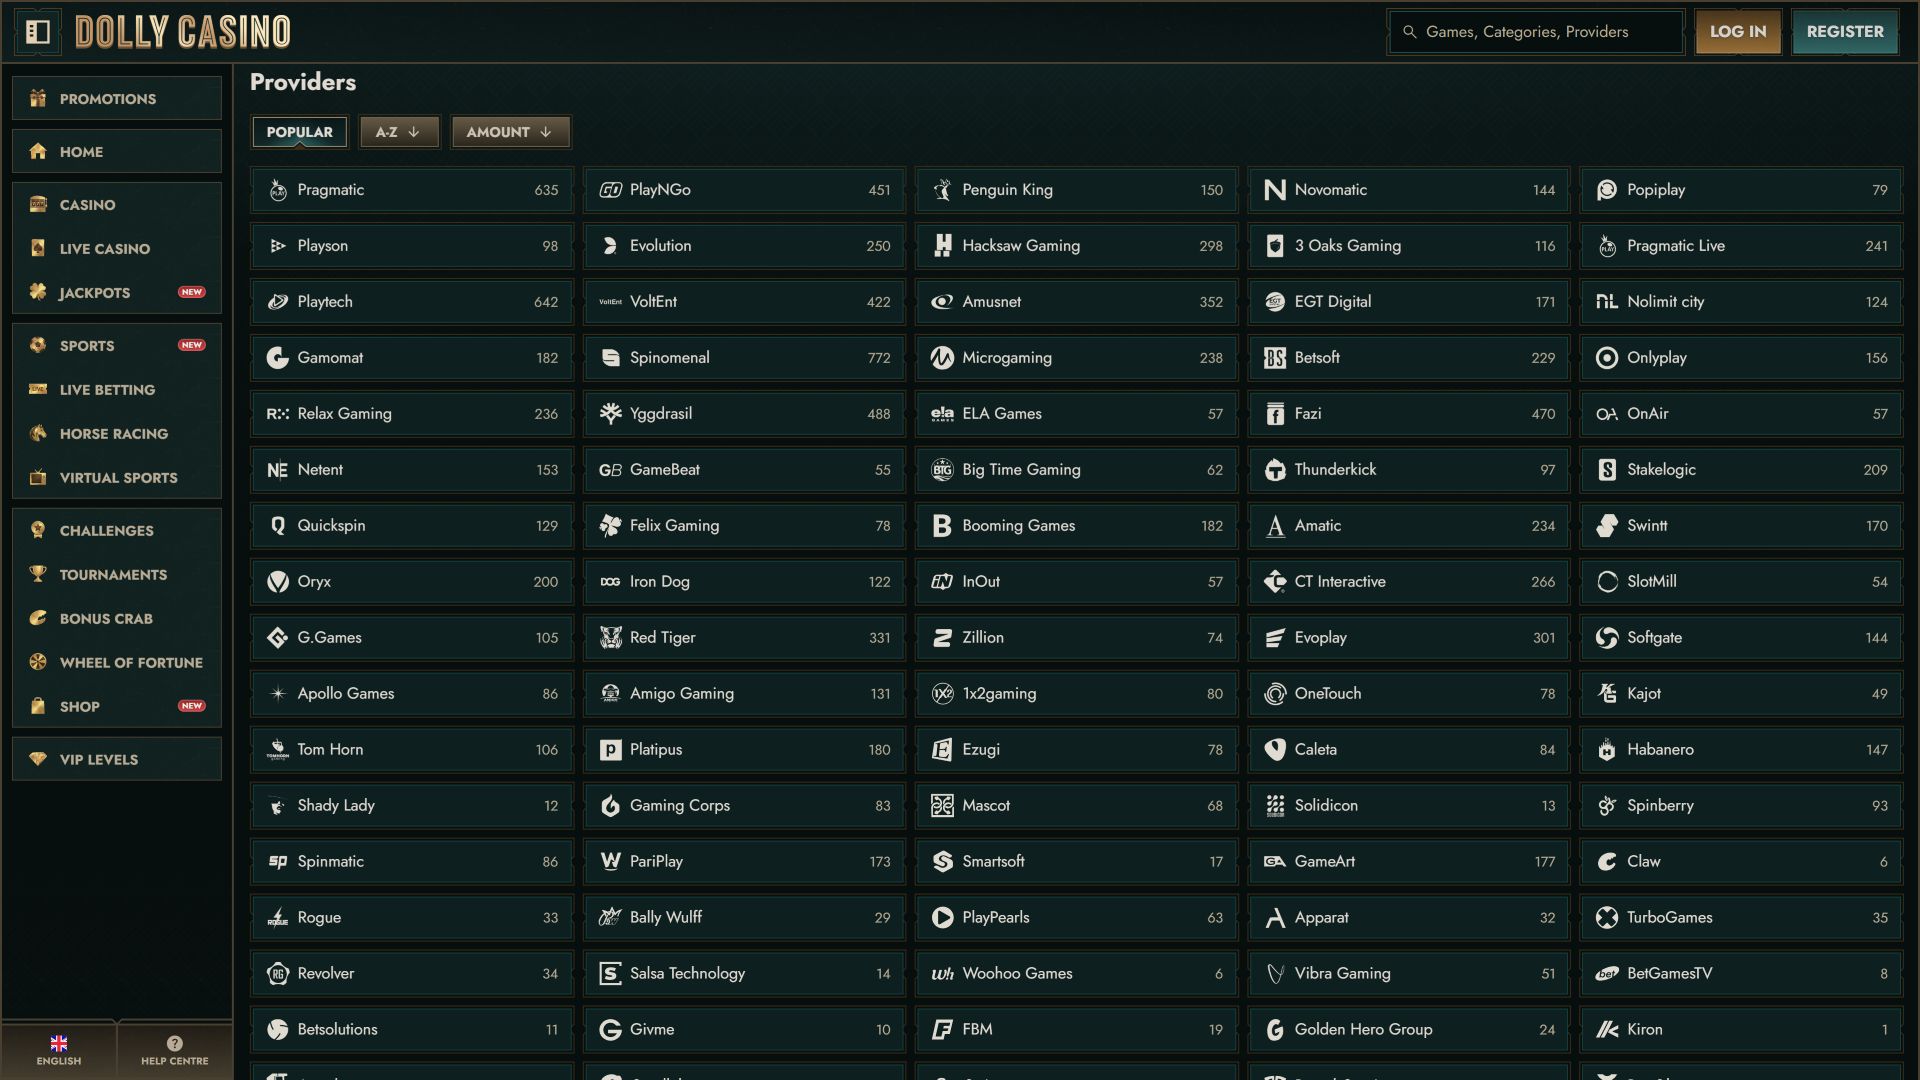Open the Evolution provider card
The width and height of the screenshot is (1920, 1080).
point(745,246)
